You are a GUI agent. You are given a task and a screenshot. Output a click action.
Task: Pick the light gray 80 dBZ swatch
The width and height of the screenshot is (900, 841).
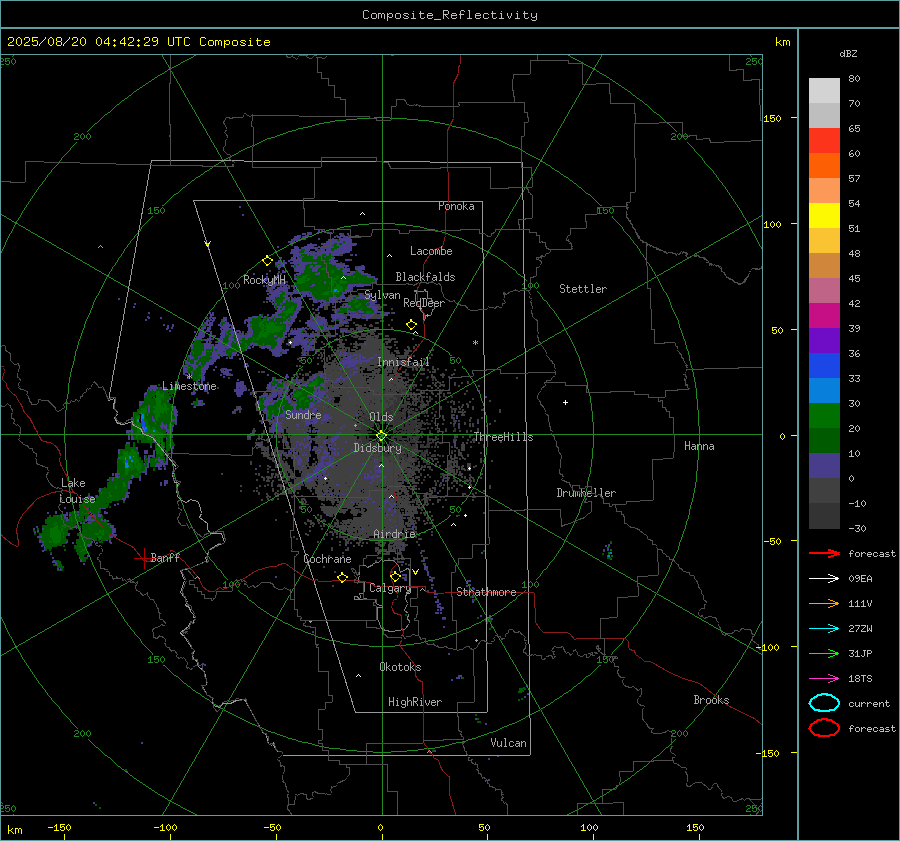(824, 90)
